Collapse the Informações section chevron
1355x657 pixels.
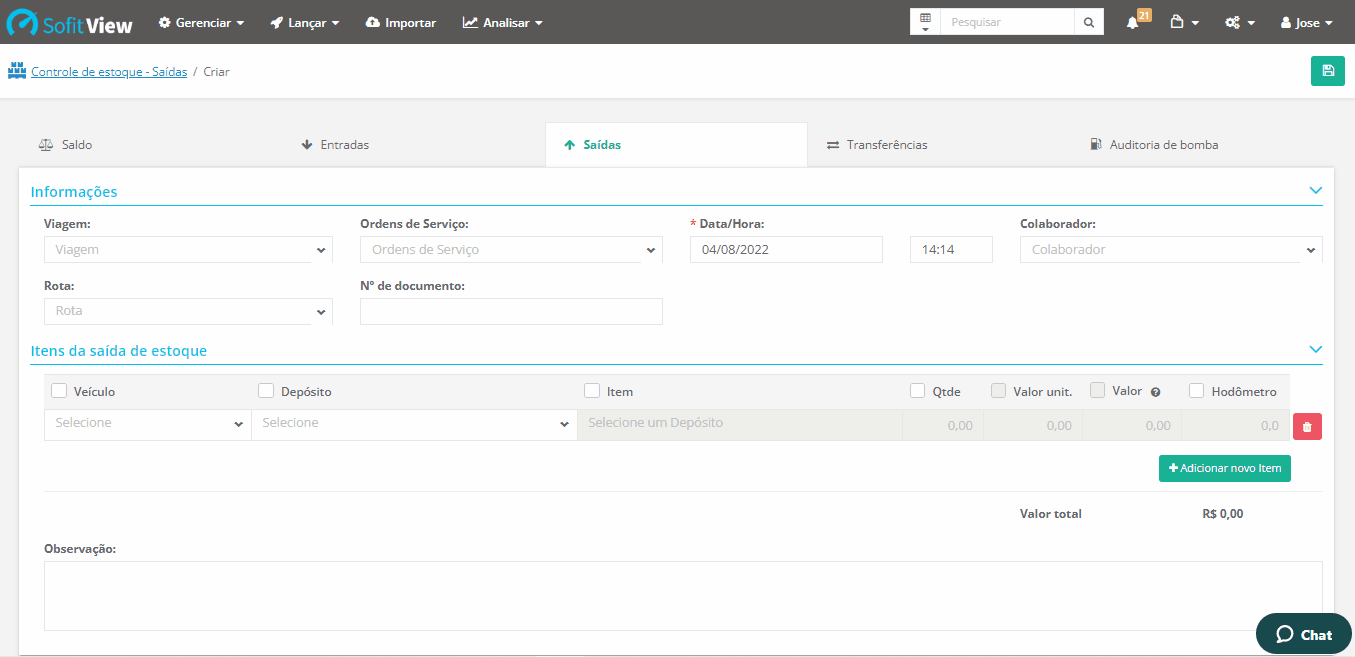click(1316, 190)
